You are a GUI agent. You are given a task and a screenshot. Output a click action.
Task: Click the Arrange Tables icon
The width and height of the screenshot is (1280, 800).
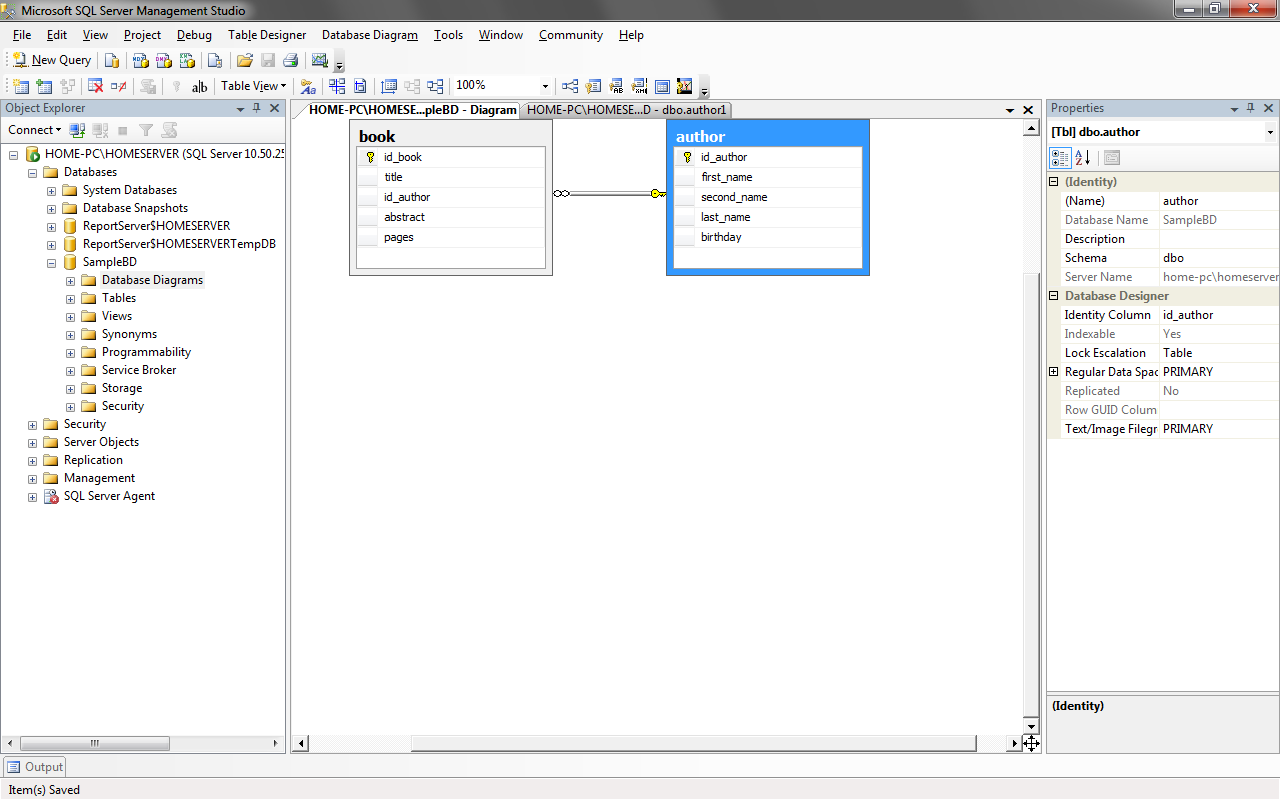point(434,86)
